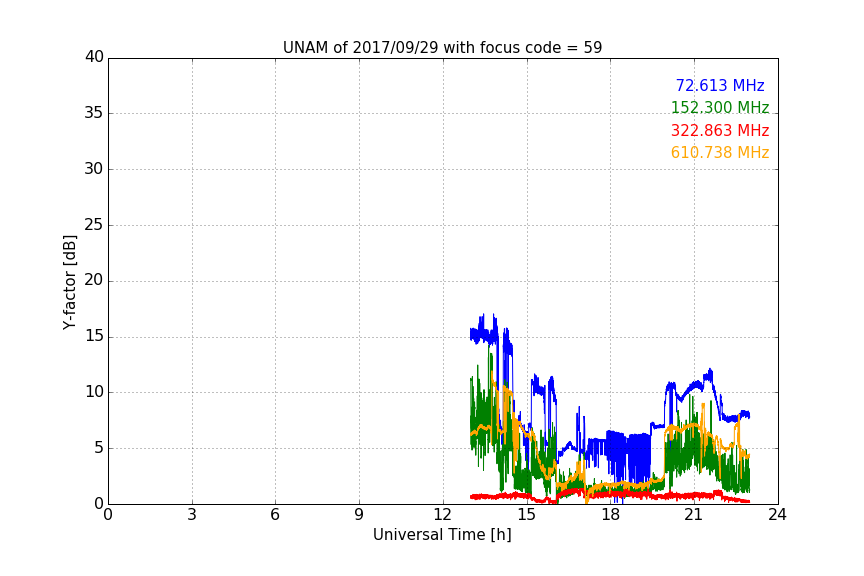The width and height of the screenshot is (864, 576).
Task: Click the y-axis tick label 15
Action: pos(94,336)
